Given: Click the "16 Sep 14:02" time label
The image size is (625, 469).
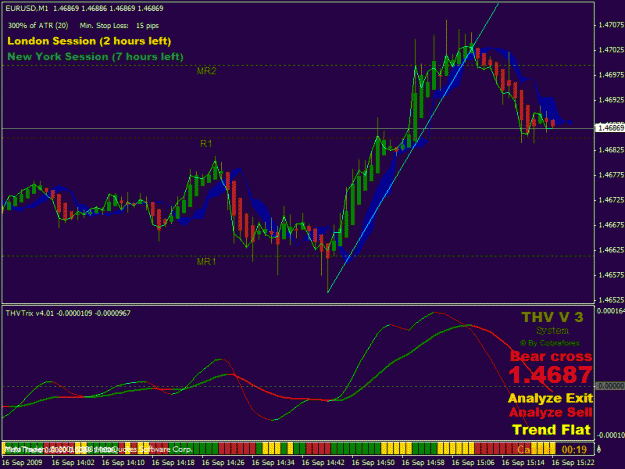Looking at the screenshot, I should [x=73, y=463].
